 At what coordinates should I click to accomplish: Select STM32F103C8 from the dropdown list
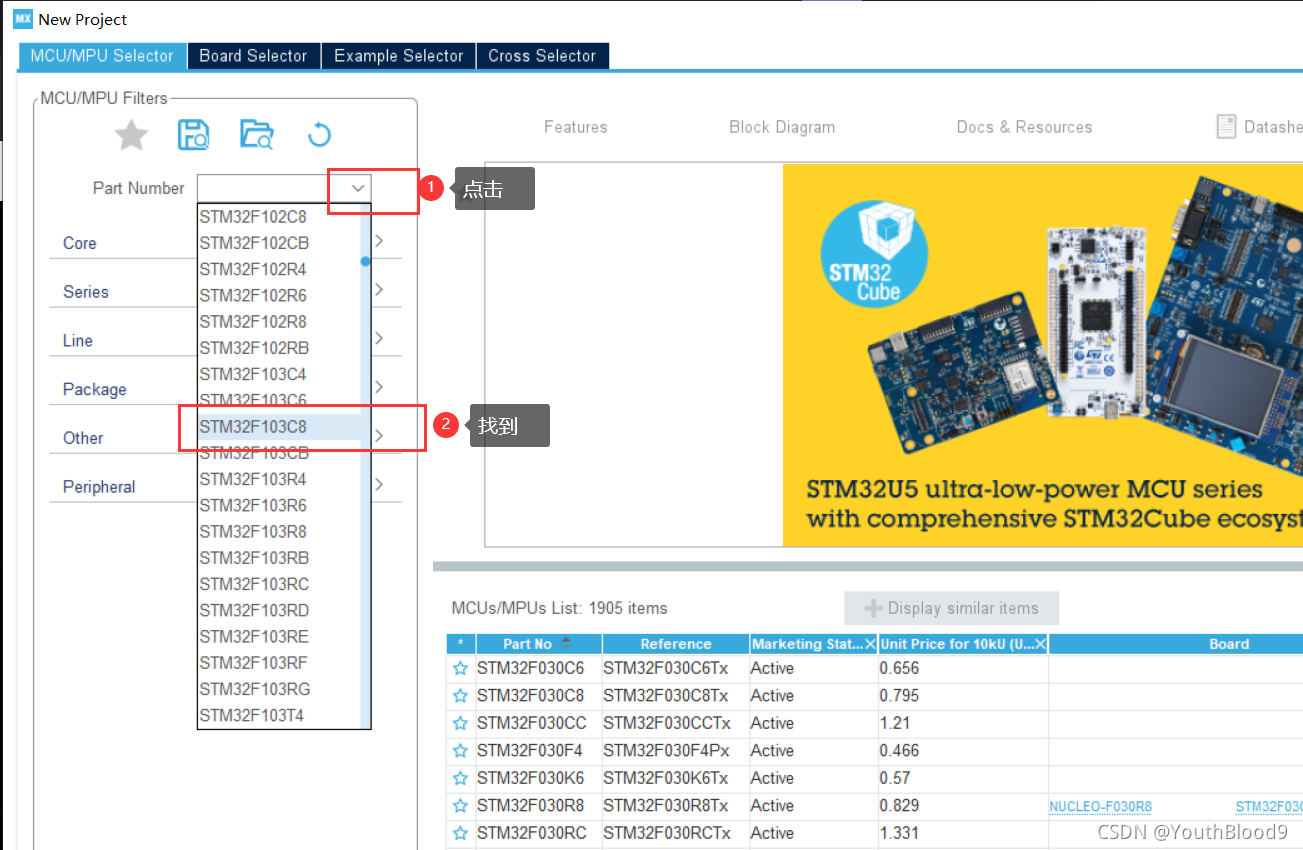tap(279, 427)
